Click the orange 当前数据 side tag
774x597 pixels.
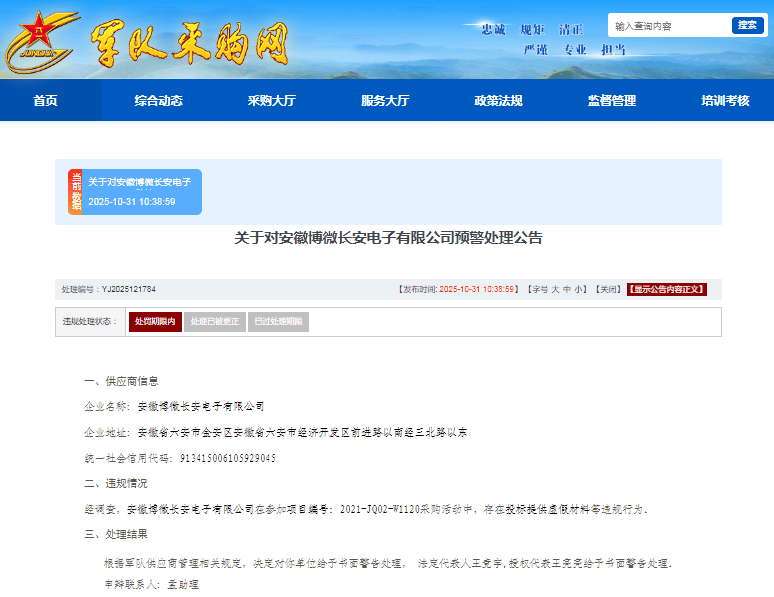click(75, 192)
